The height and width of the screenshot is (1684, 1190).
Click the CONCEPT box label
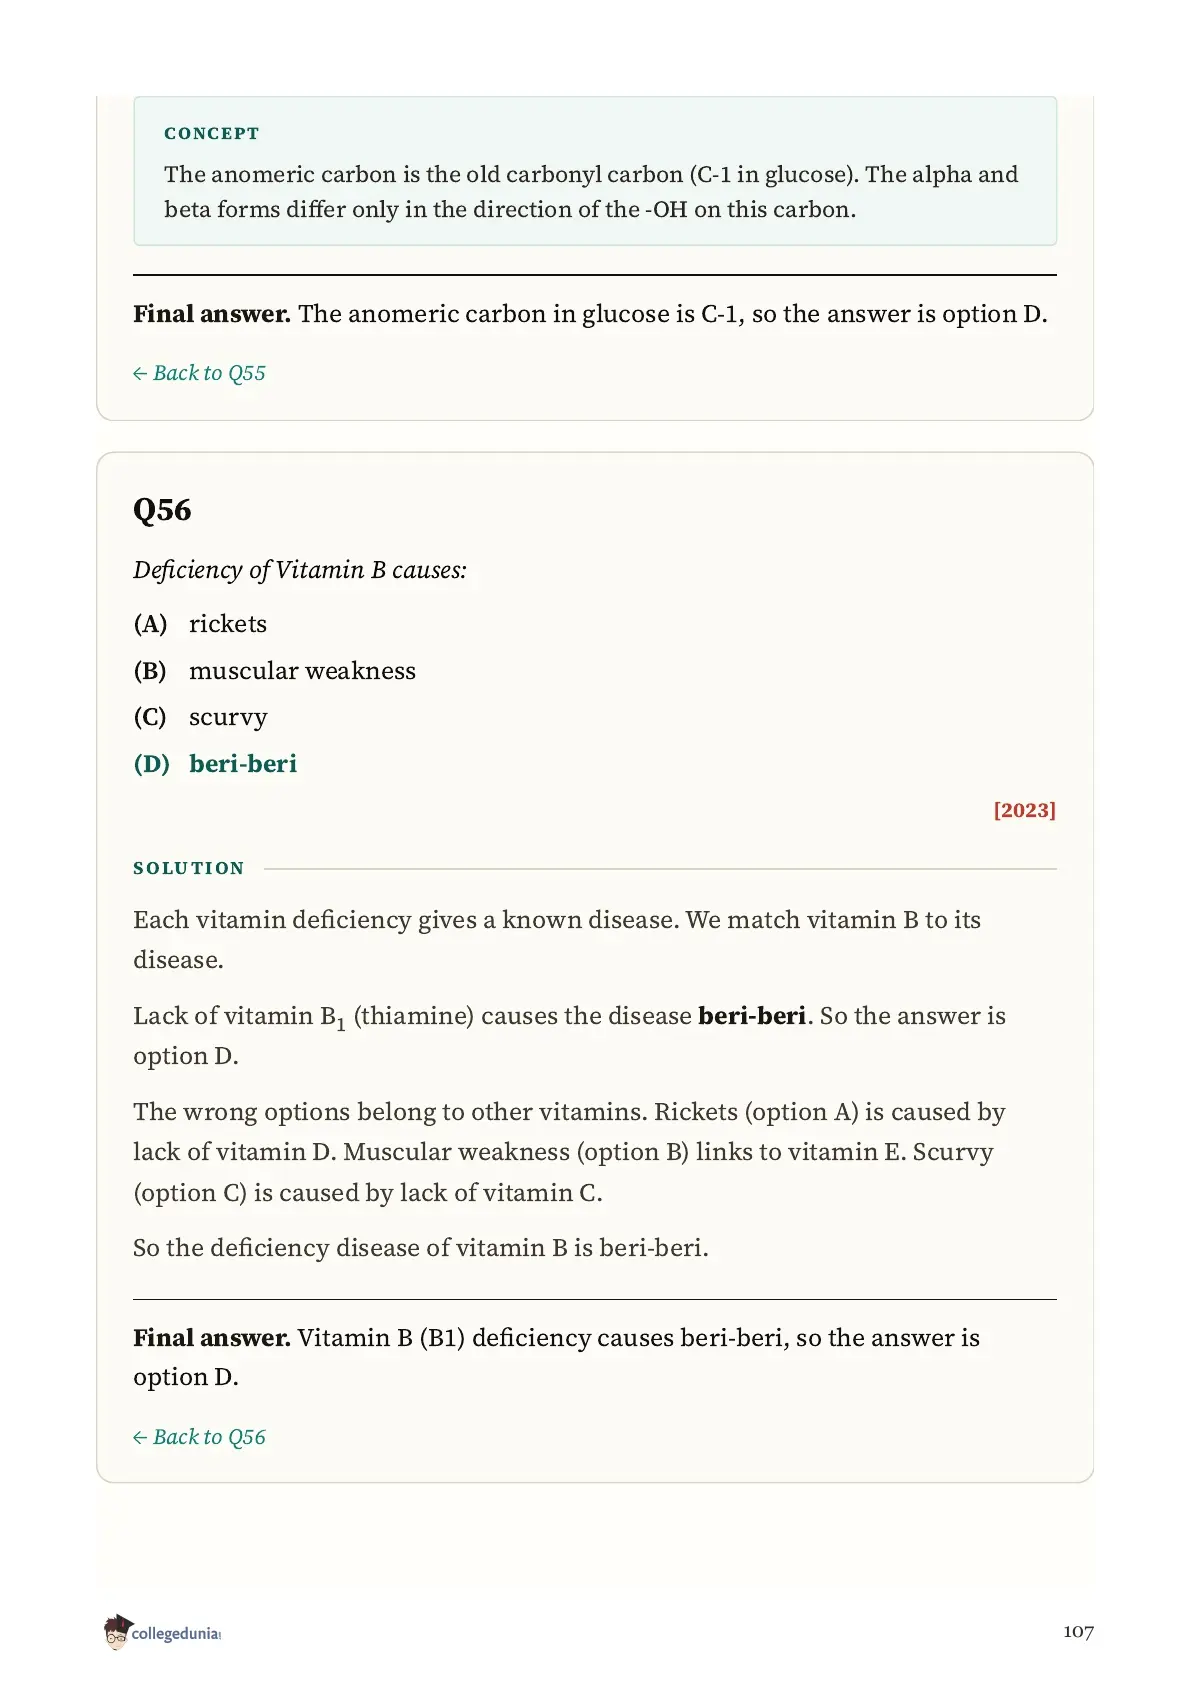click(212, 134)
